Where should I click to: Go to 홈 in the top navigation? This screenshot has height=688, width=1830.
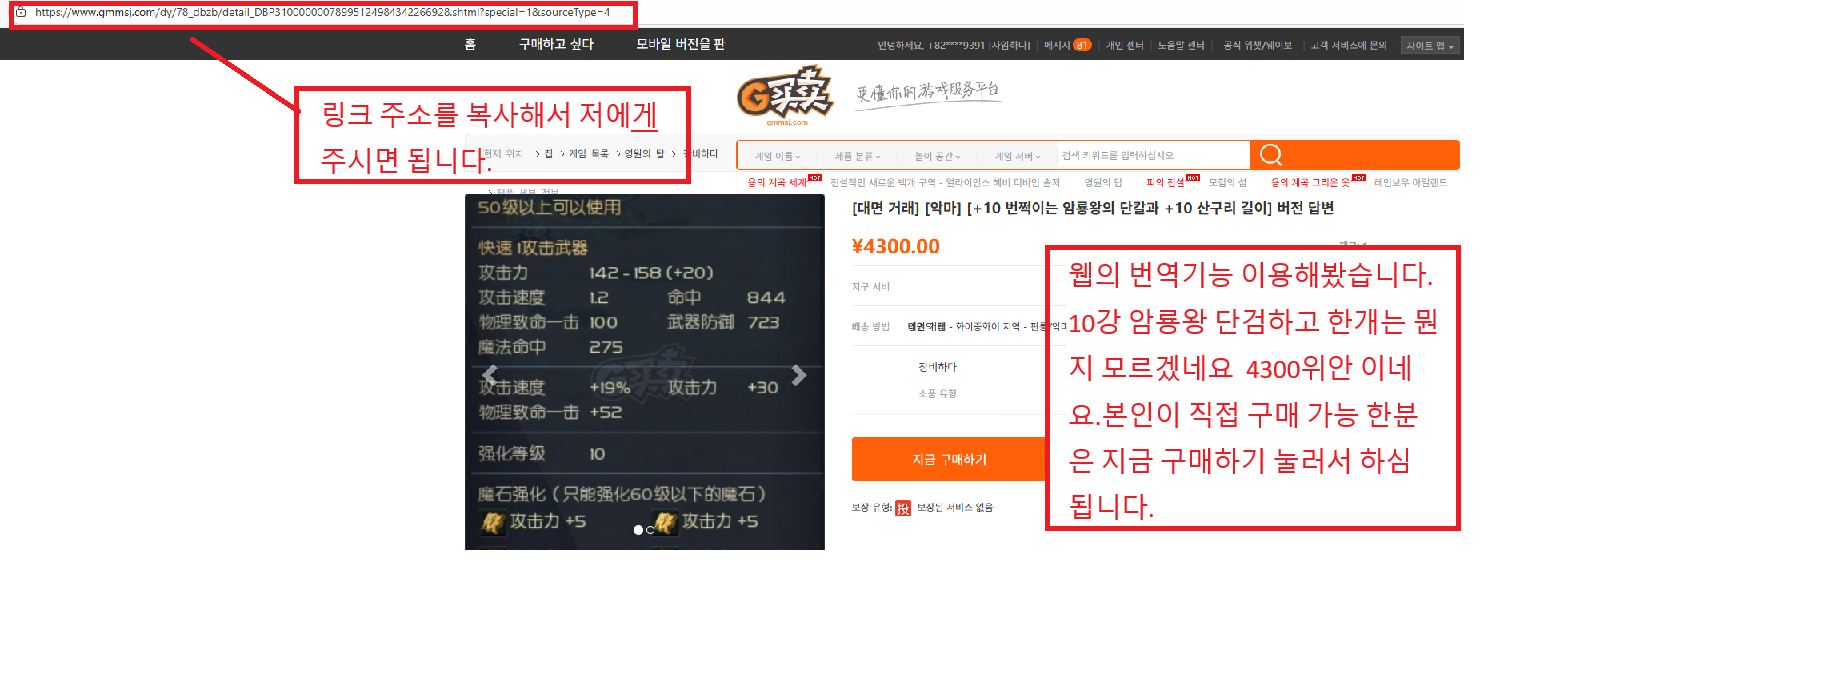(470, 45)
